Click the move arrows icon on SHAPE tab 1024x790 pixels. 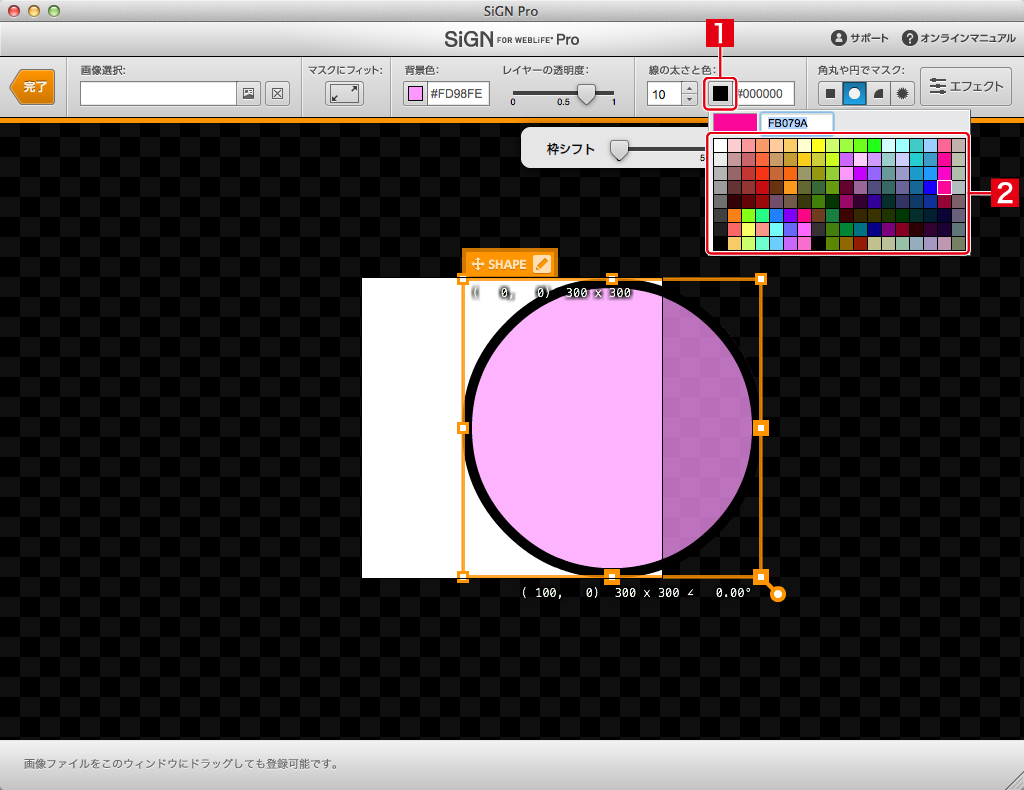point(477,264)
